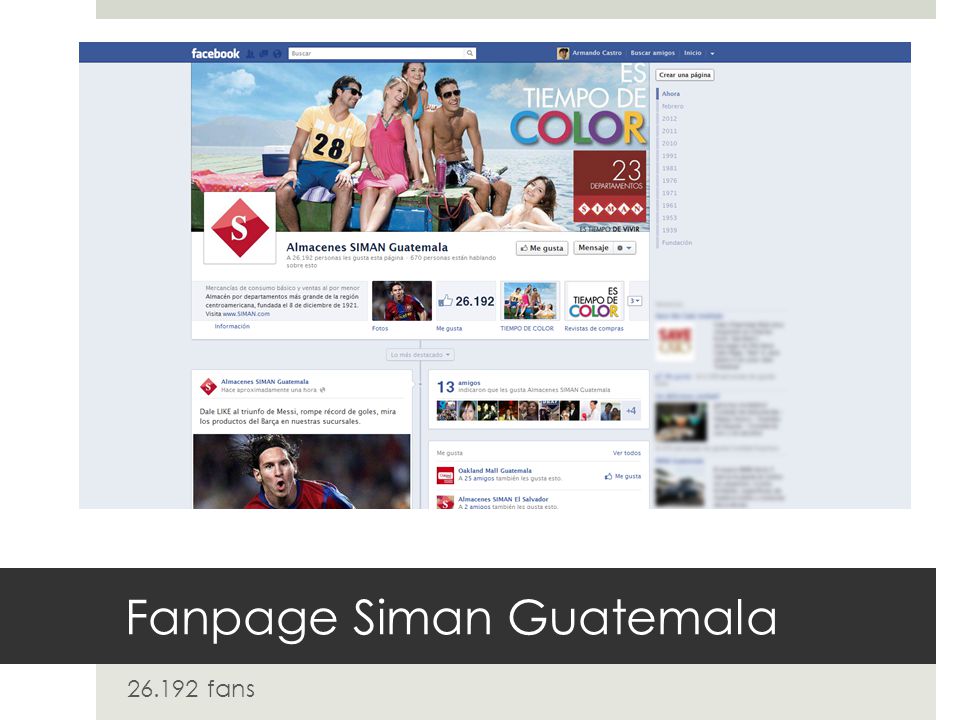Jump to 1976 in timeline
This screenshot has width=960, height=720.
[669, 181]
